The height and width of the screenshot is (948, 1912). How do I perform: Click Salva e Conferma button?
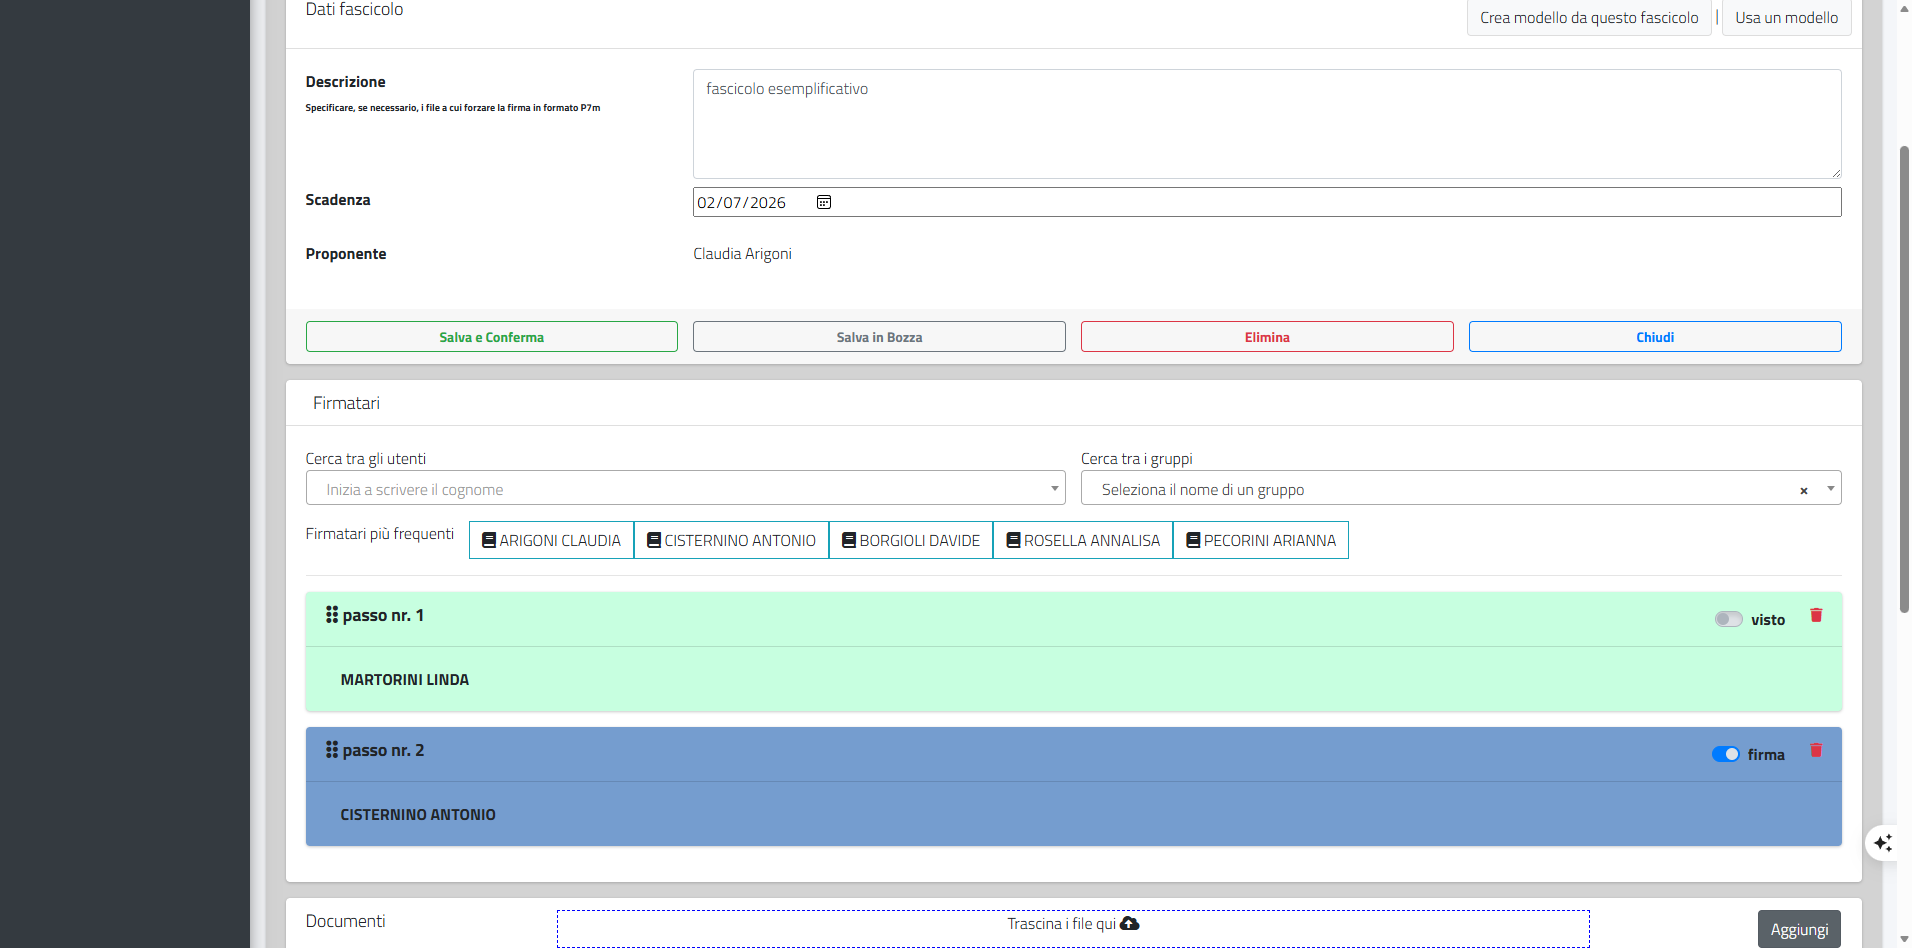point(491,337)
